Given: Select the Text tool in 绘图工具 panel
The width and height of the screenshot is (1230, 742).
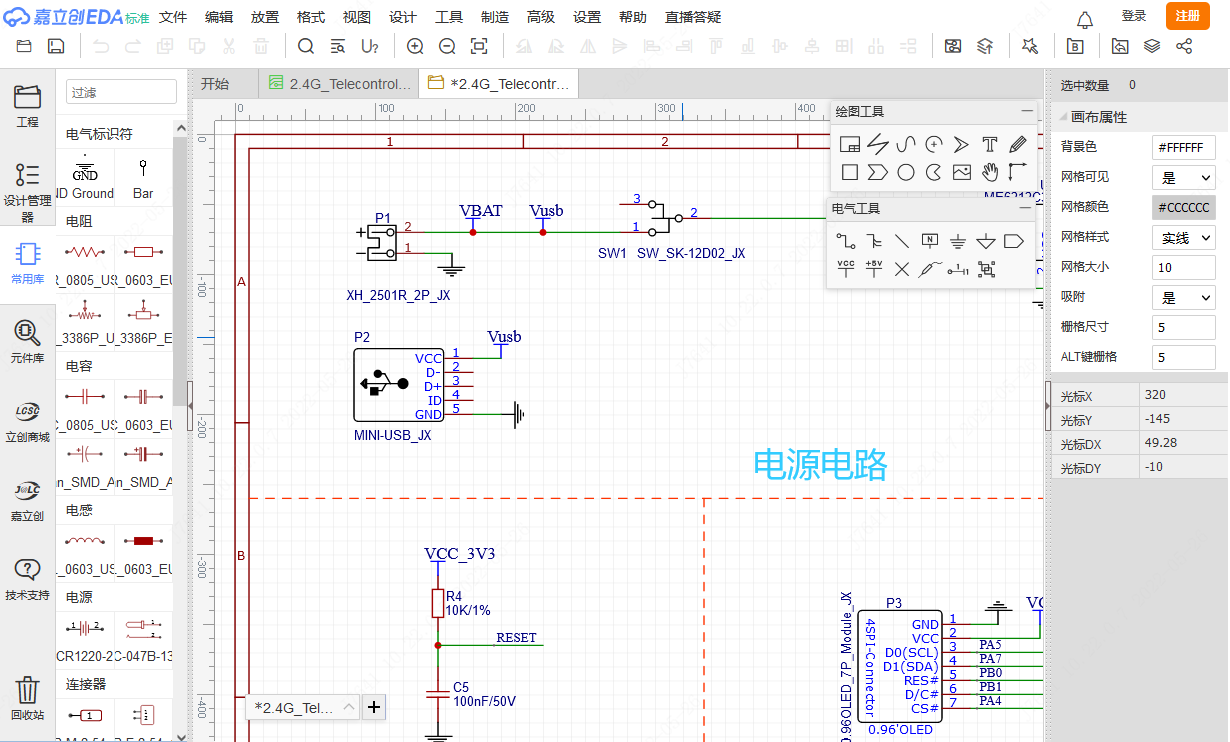Looking at the screenshot, I should [990, 144].
